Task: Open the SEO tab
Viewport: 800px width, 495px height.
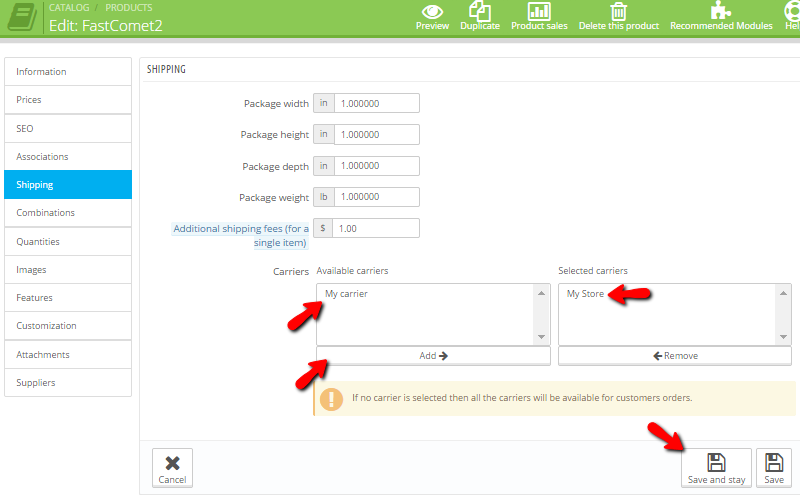Action: (68, 129)
